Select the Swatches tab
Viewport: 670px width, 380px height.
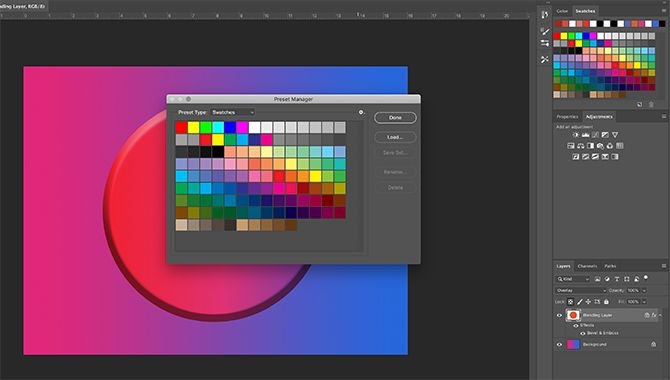(x=585, y=11)
